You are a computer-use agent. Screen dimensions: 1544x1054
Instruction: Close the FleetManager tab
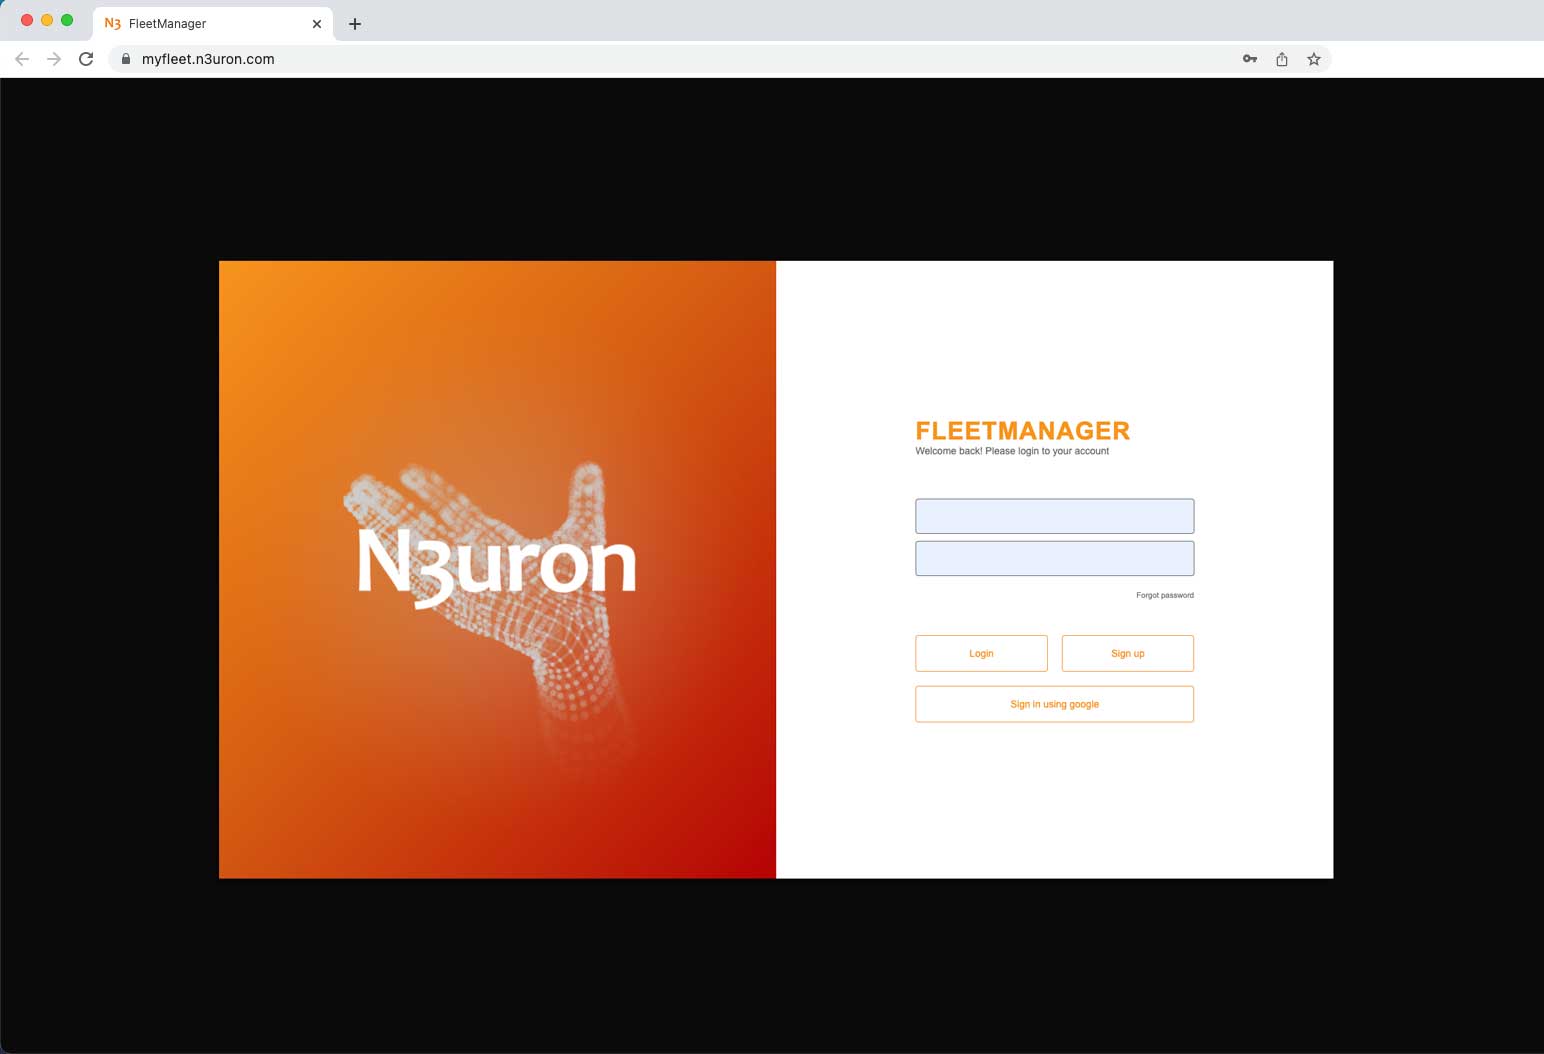pyautogui.click(x=317, y=23)
